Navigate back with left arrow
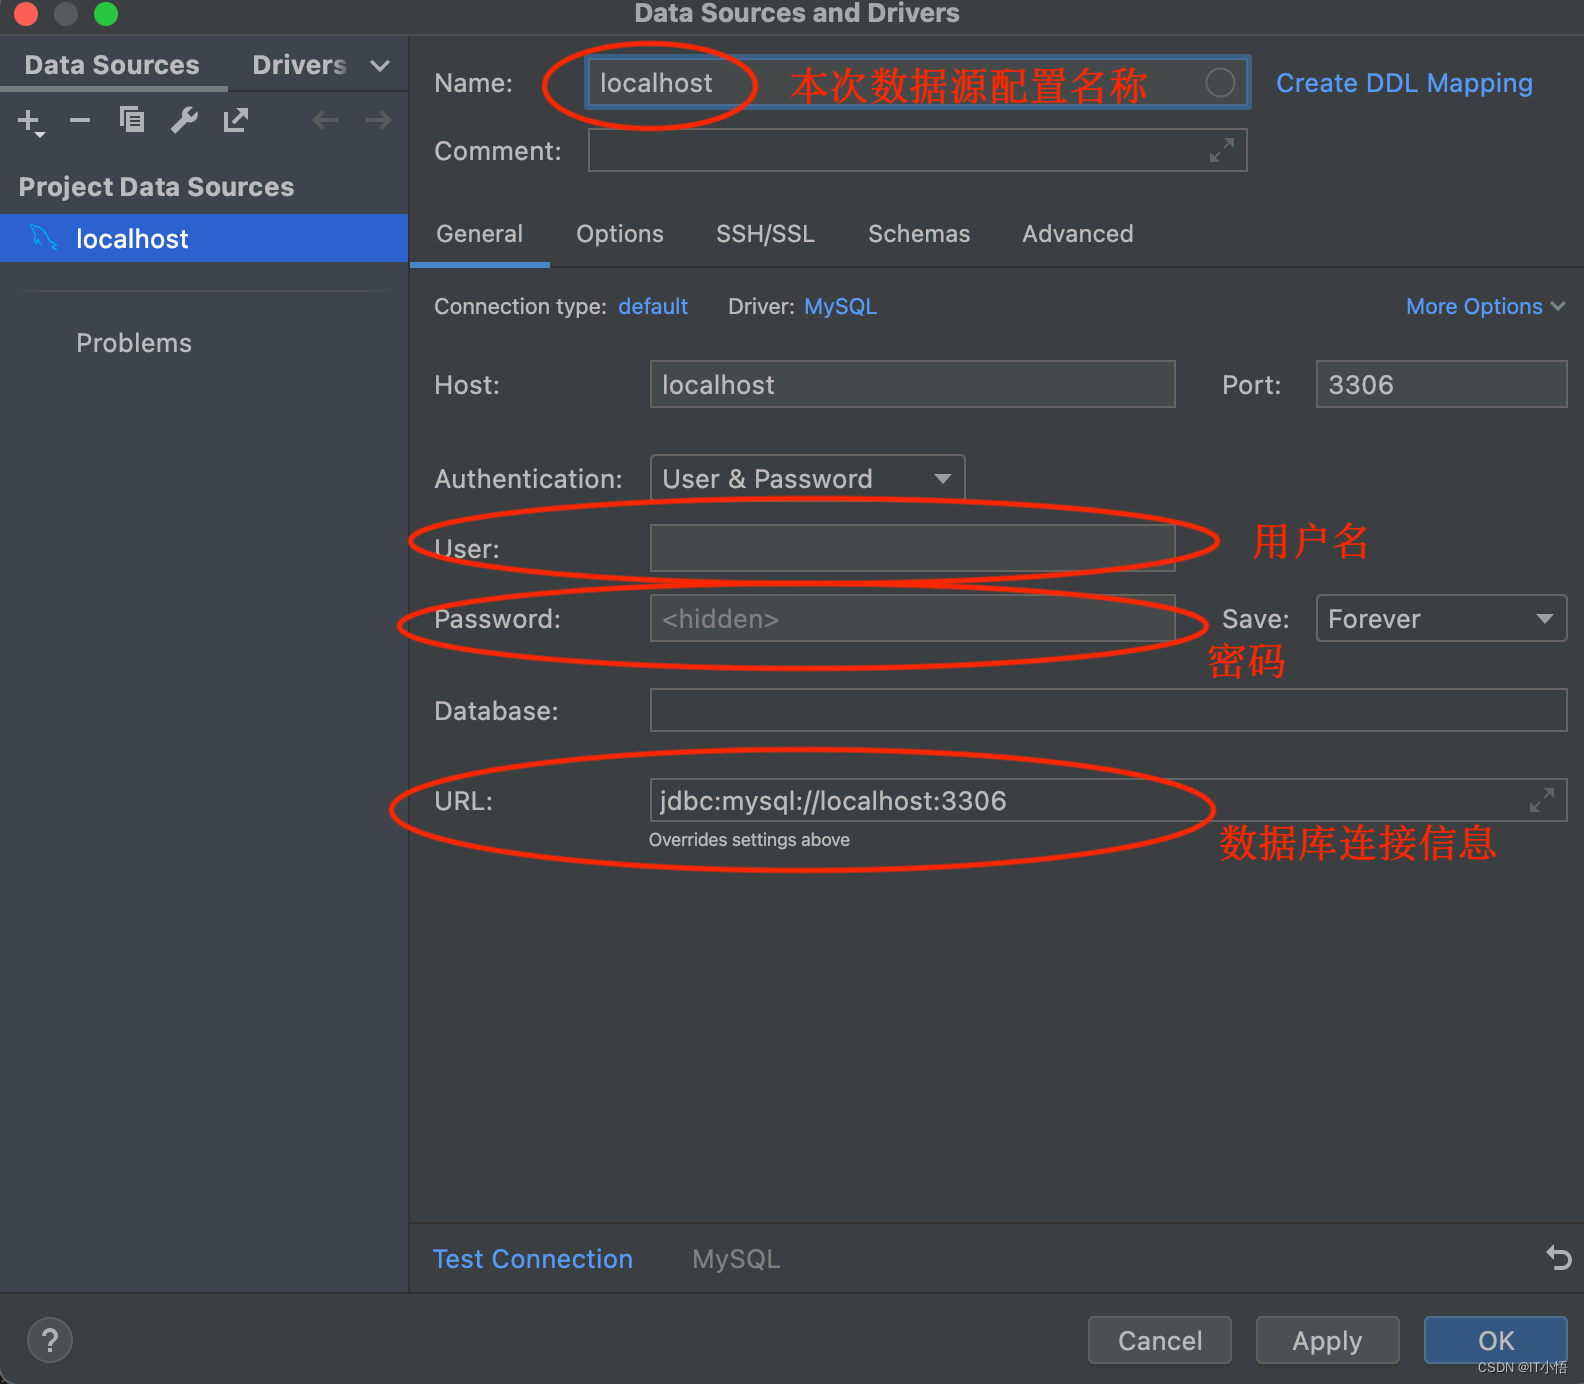 click(x=325, y=120)
